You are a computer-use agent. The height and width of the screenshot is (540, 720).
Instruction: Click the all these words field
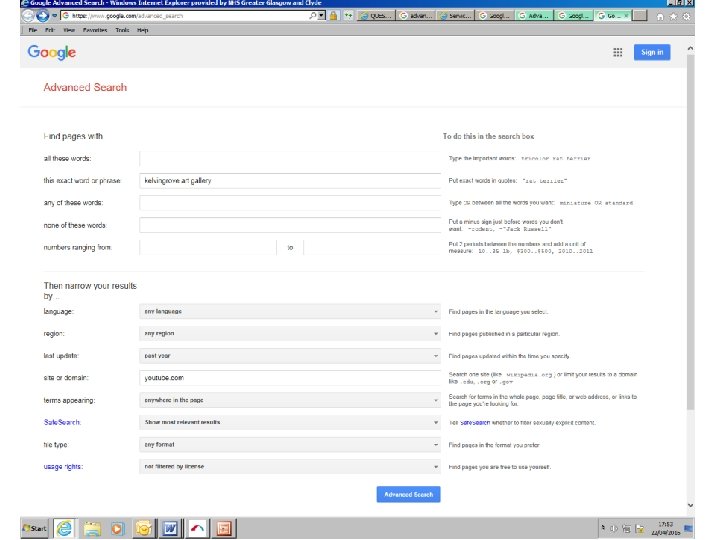[x=290, y=158]
